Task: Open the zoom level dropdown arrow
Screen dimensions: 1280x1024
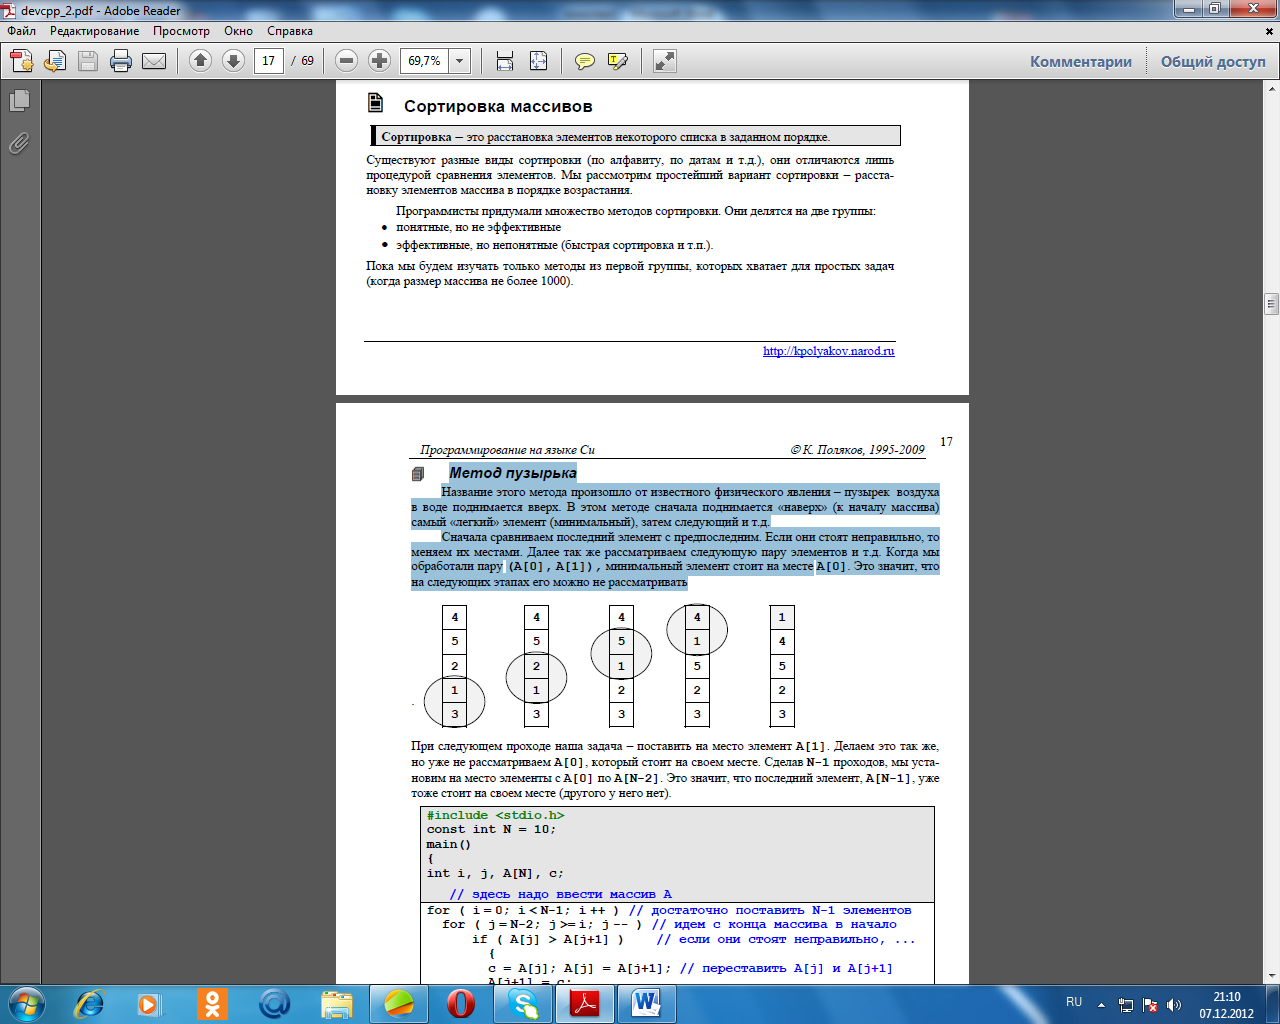Action: pyautogui.click(x=460, y=61)
